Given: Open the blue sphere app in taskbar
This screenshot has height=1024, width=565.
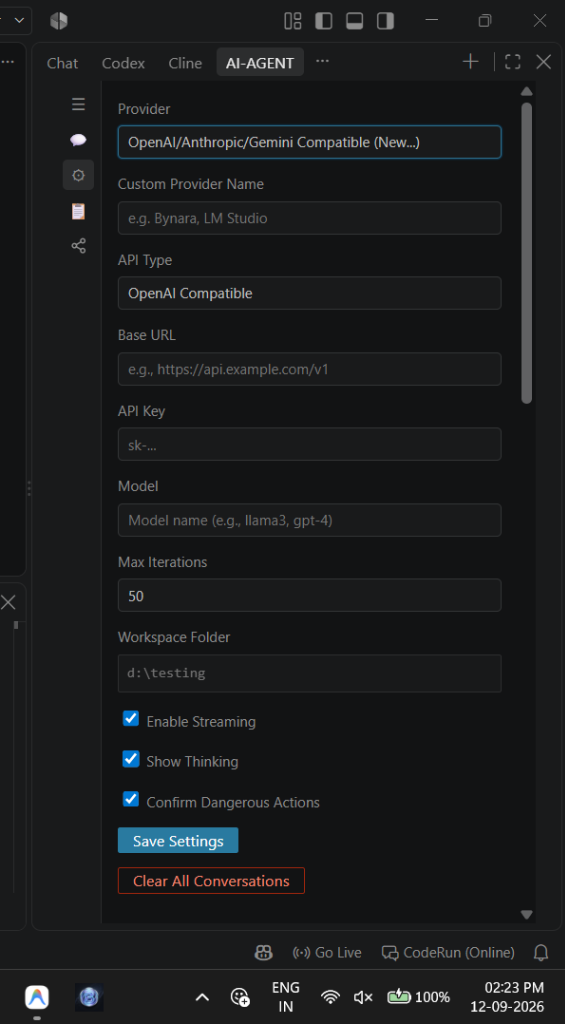Looking at the screenshot, I should point(89,997).
